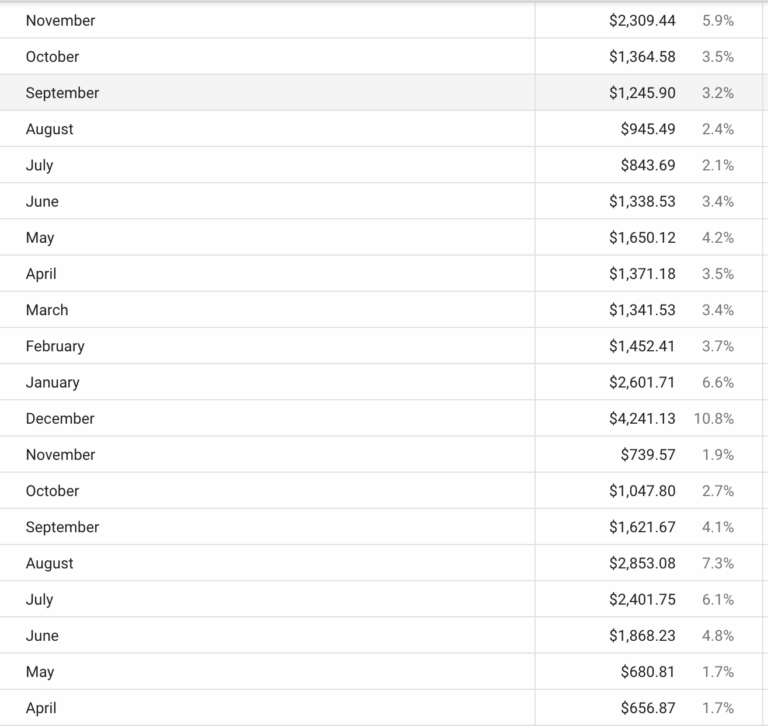Click the $843.69 July amount

click(x=648, y=165)
